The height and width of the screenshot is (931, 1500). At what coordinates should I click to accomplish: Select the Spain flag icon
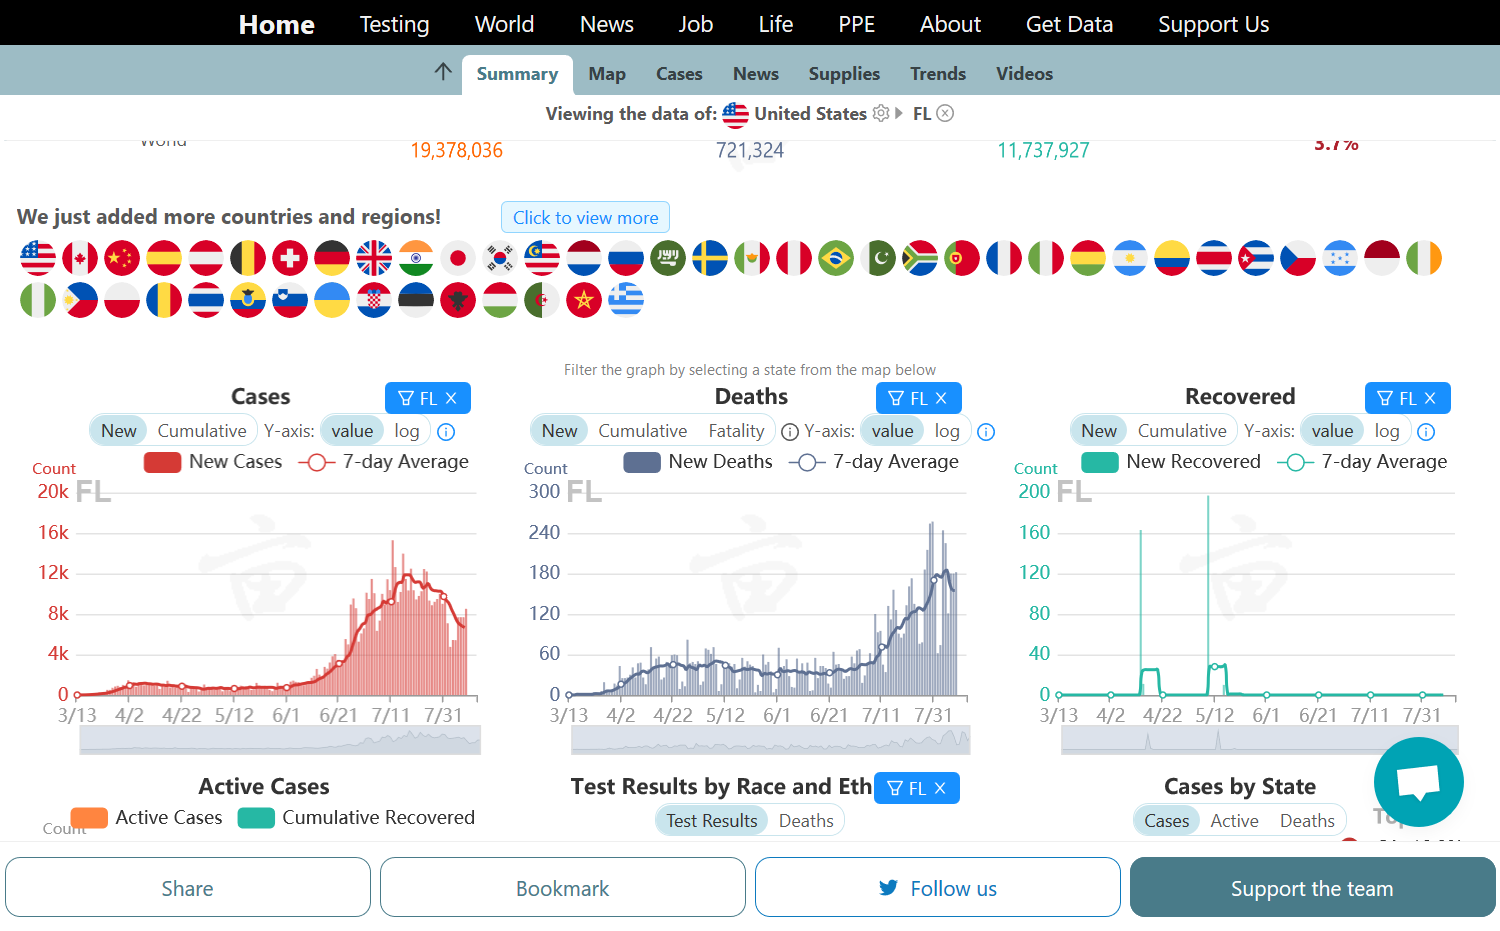[x=164, y=258]
